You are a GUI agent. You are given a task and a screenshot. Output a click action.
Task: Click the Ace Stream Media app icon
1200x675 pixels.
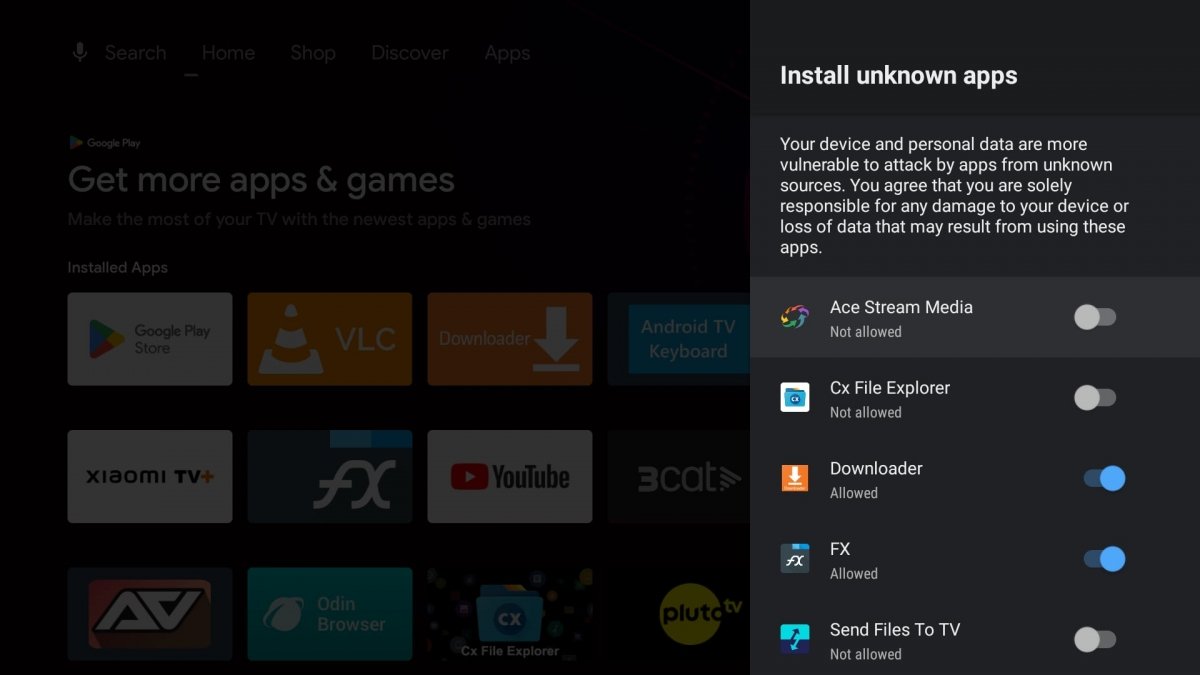(795, 318)
